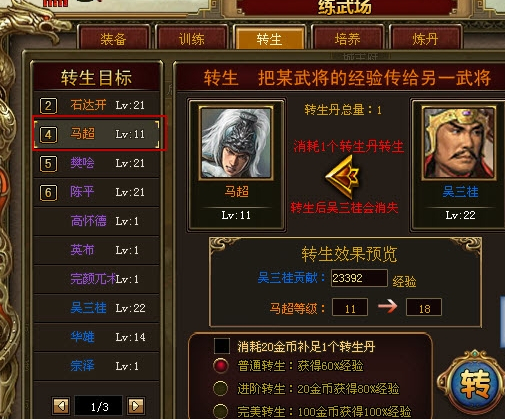This screenshot has width=505, height=419.
Task: Go to next page of general list
Action: tap(136, 406)
